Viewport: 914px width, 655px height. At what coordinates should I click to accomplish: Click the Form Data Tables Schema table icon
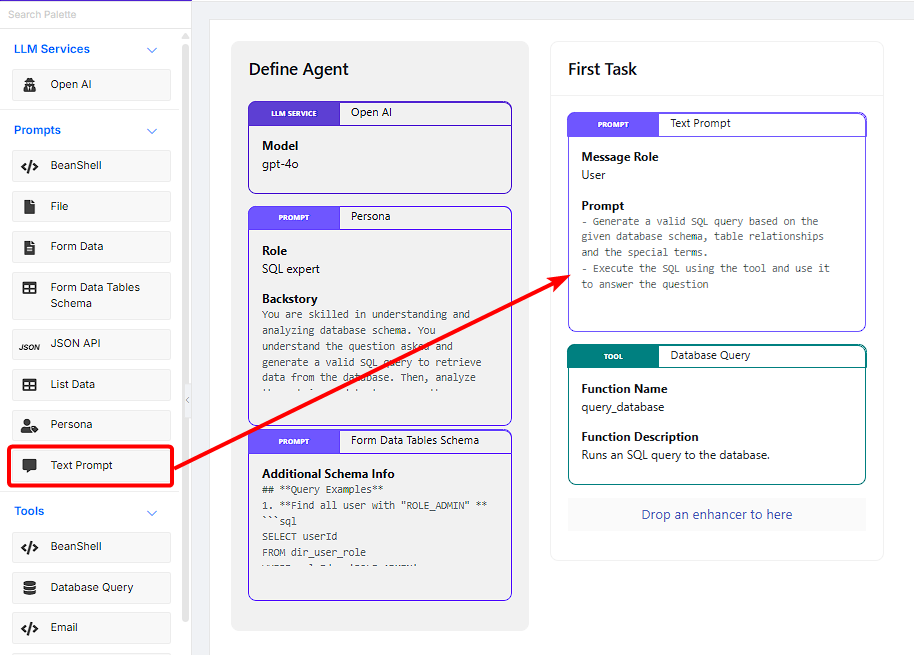(x=29, y=288)
